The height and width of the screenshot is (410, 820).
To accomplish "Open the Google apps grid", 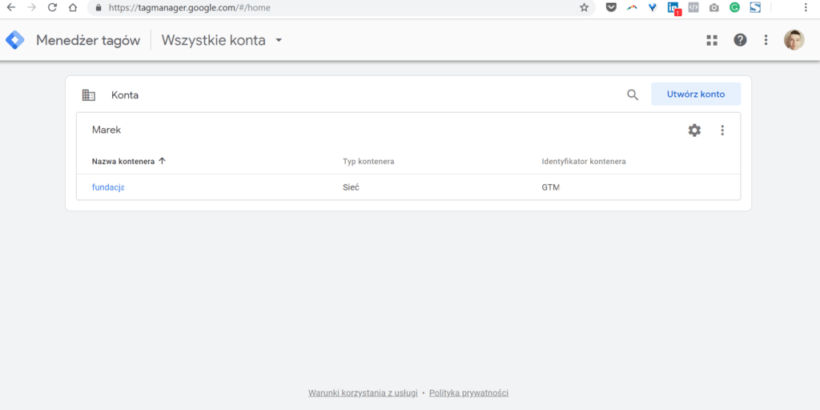I will pyautogui.click(x=712, y=40).
